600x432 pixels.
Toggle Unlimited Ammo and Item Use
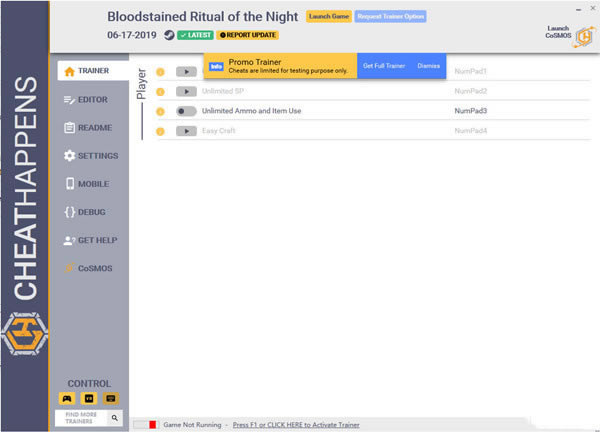[186, 111]
